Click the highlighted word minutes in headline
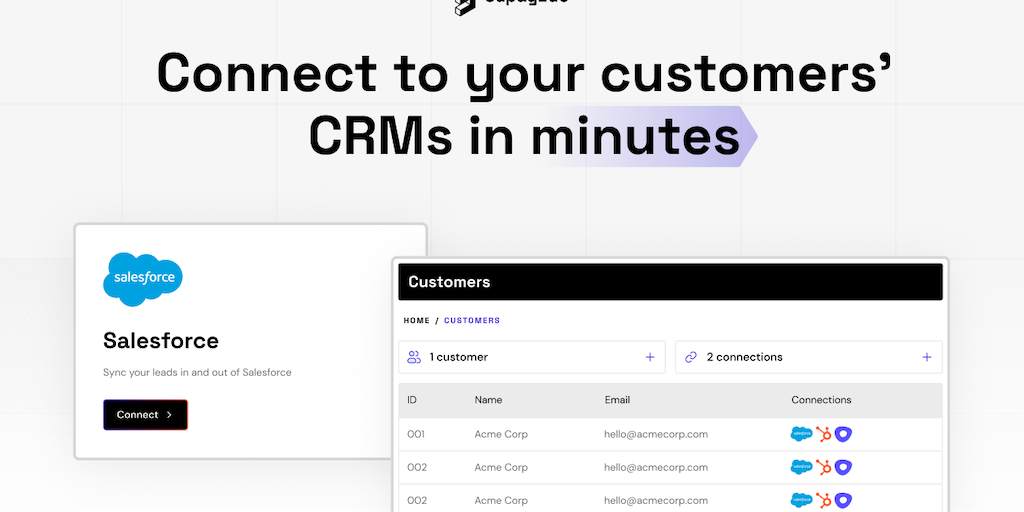 635,136
